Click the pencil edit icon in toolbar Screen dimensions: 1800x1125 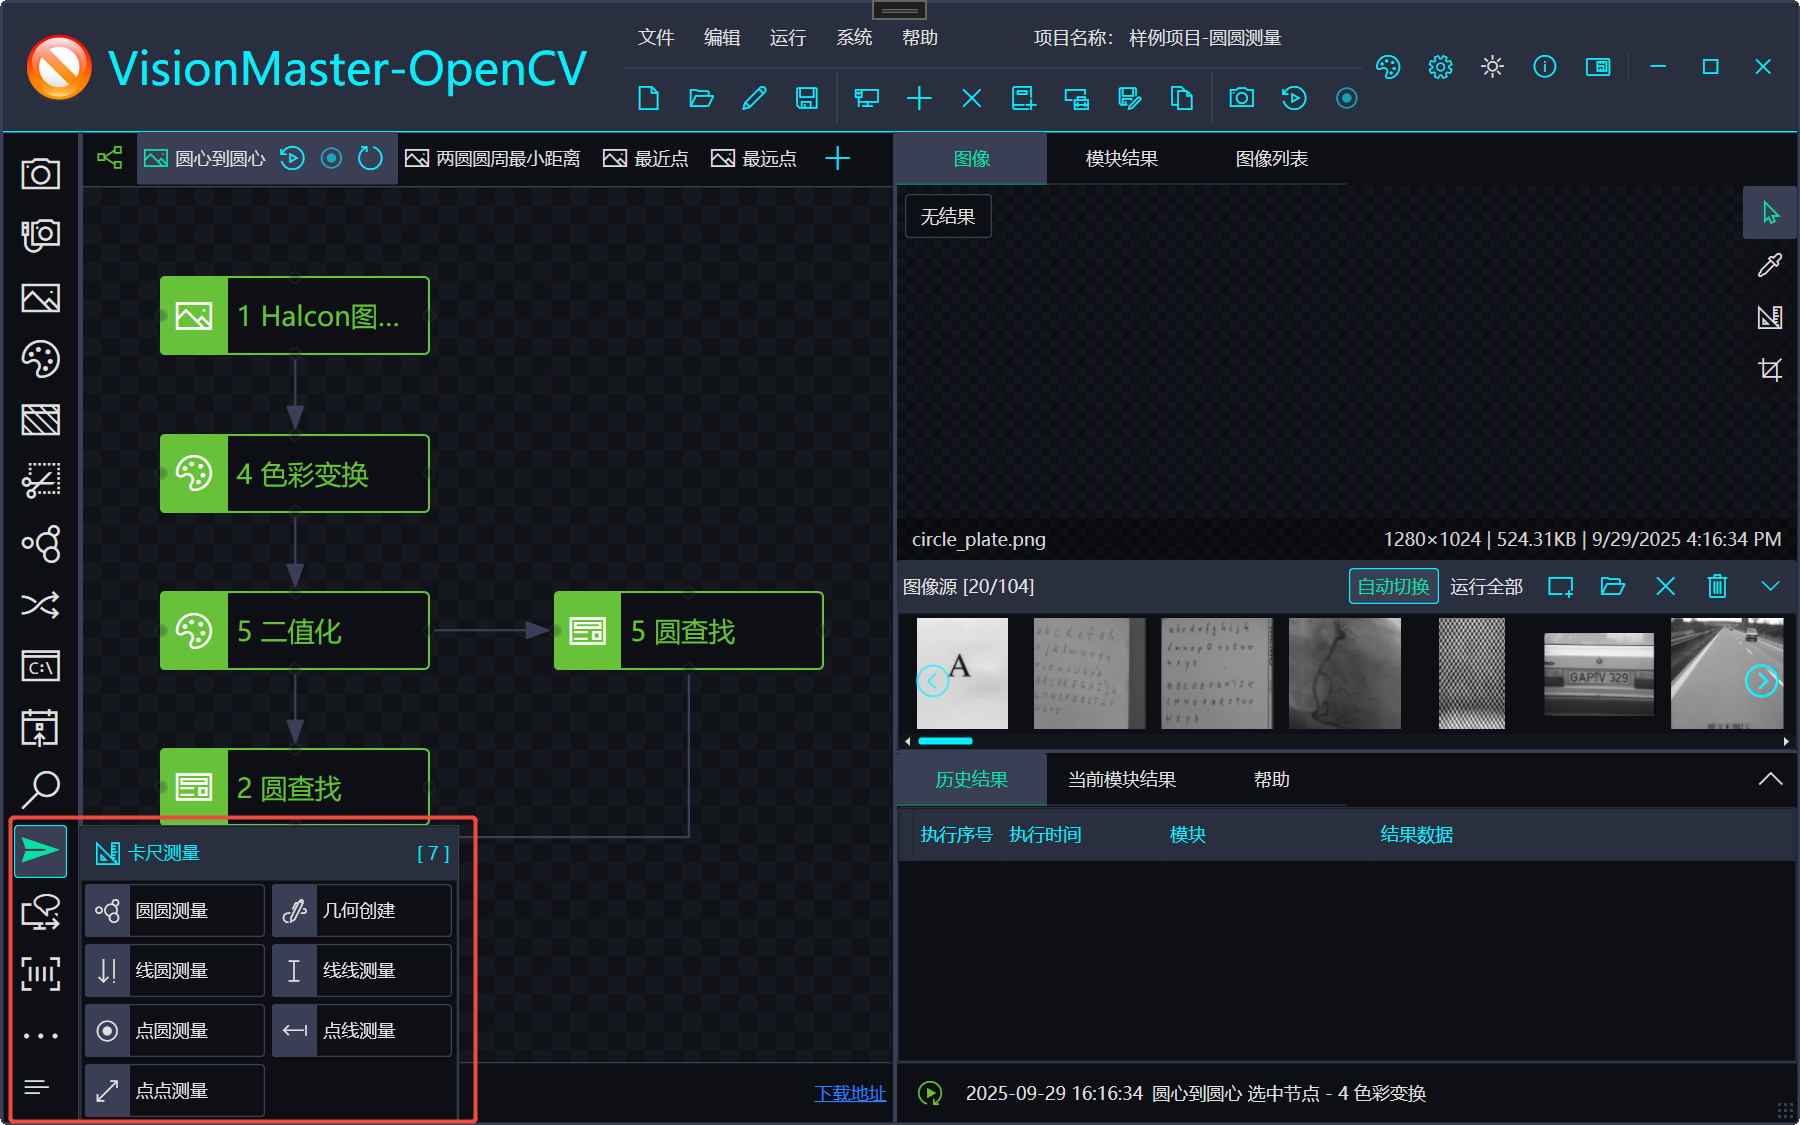[754, 98]
